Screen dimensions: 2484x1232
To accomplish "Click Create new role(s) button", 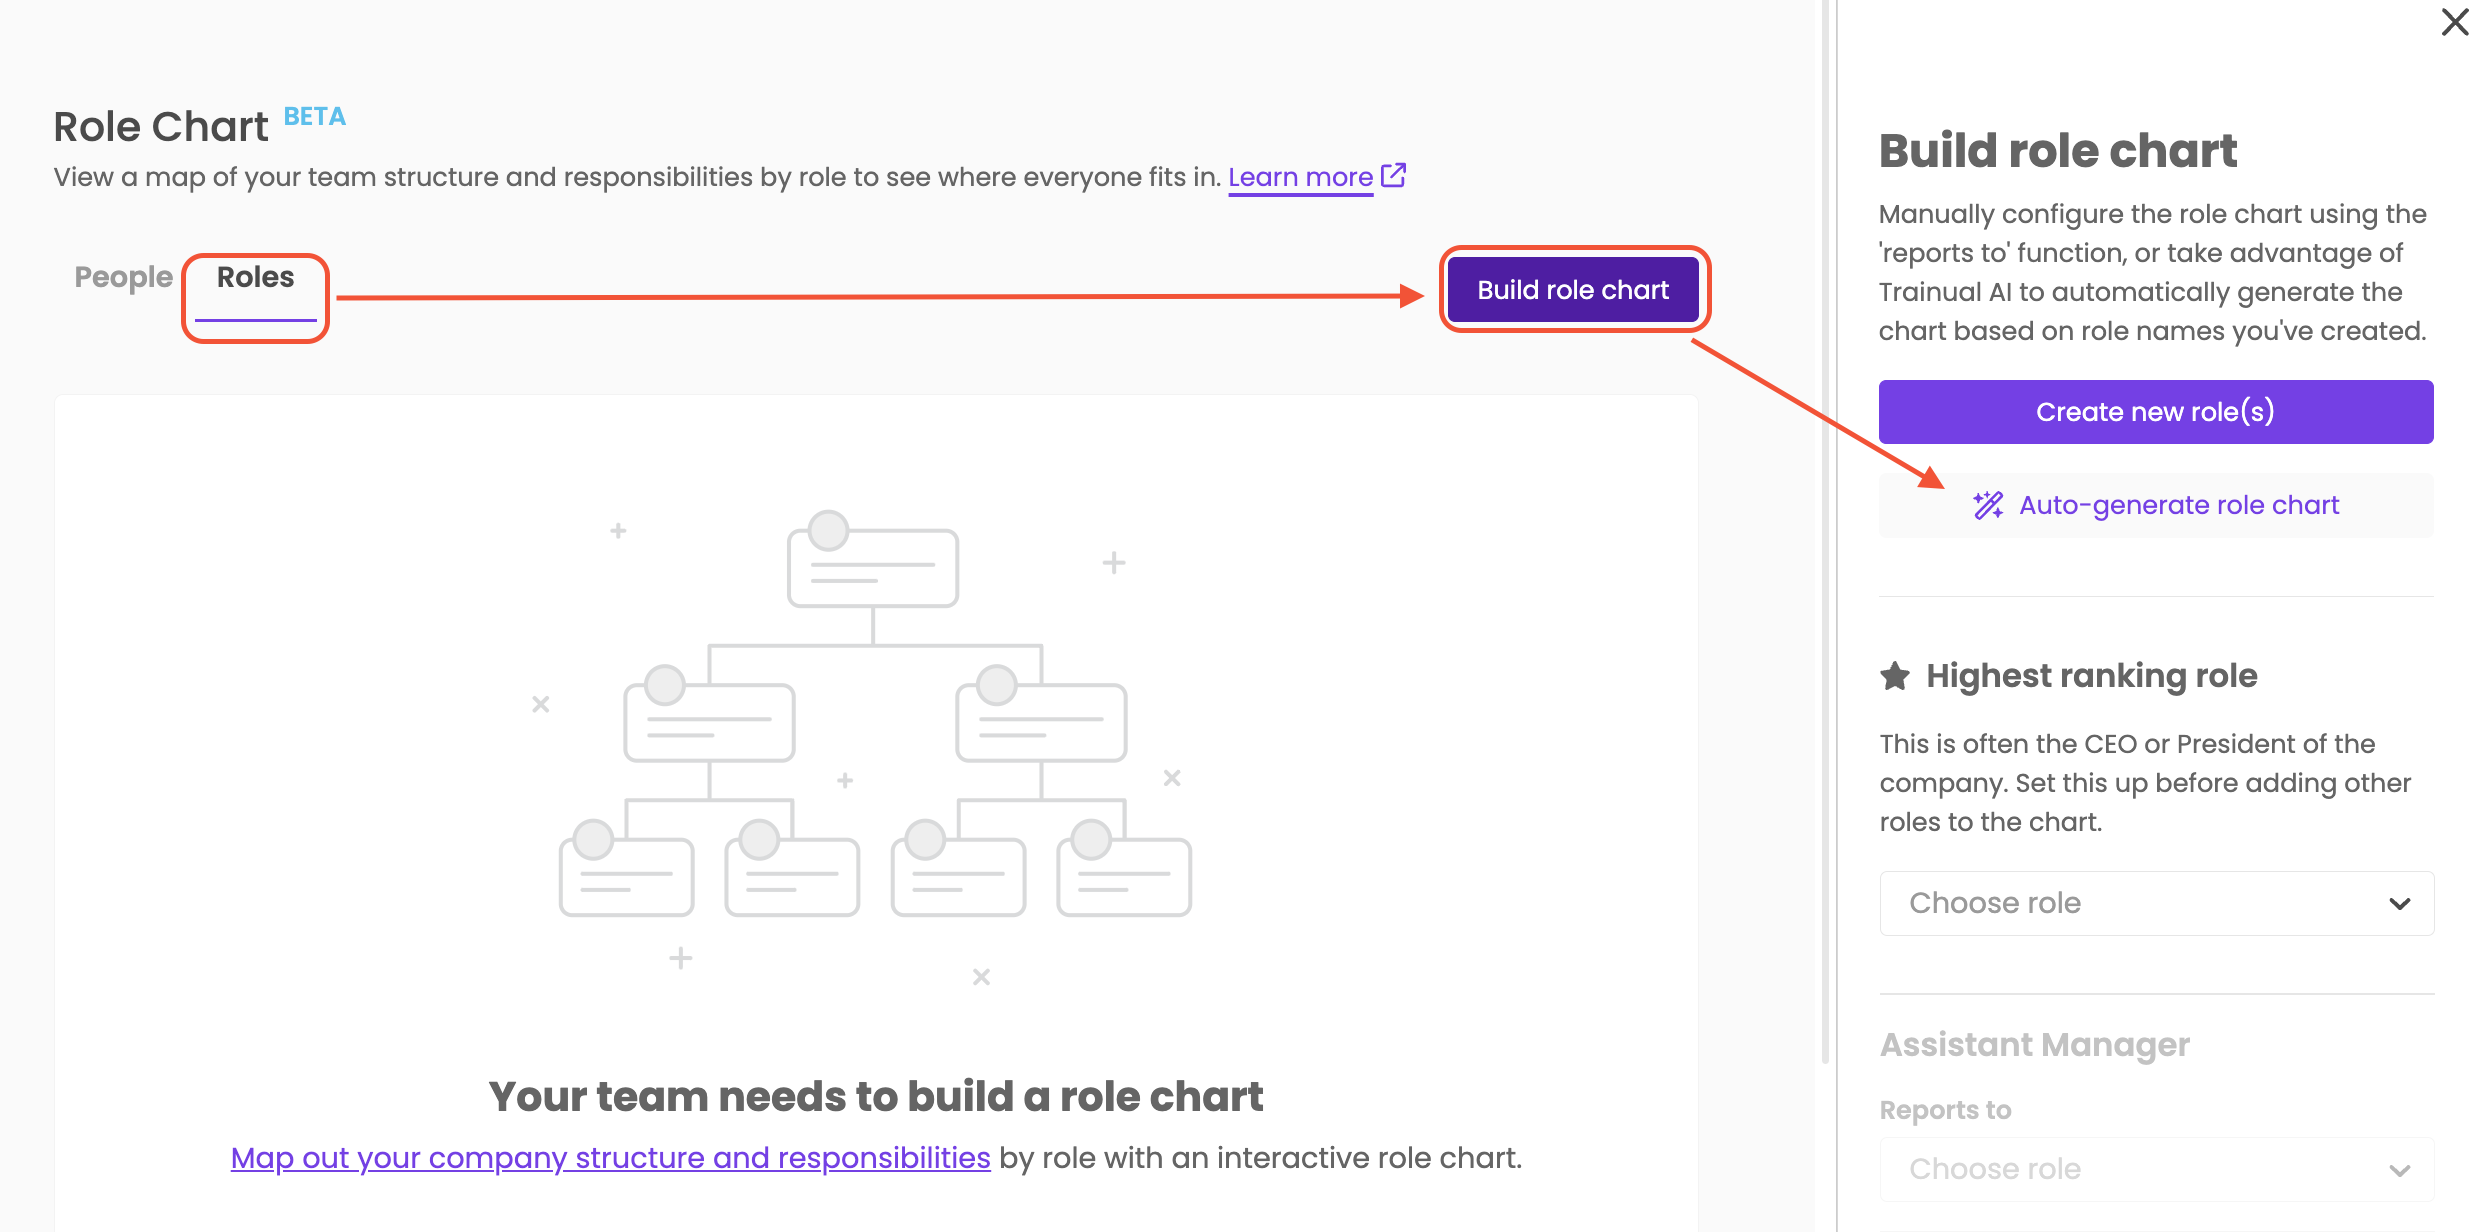I will point(2155,412).
